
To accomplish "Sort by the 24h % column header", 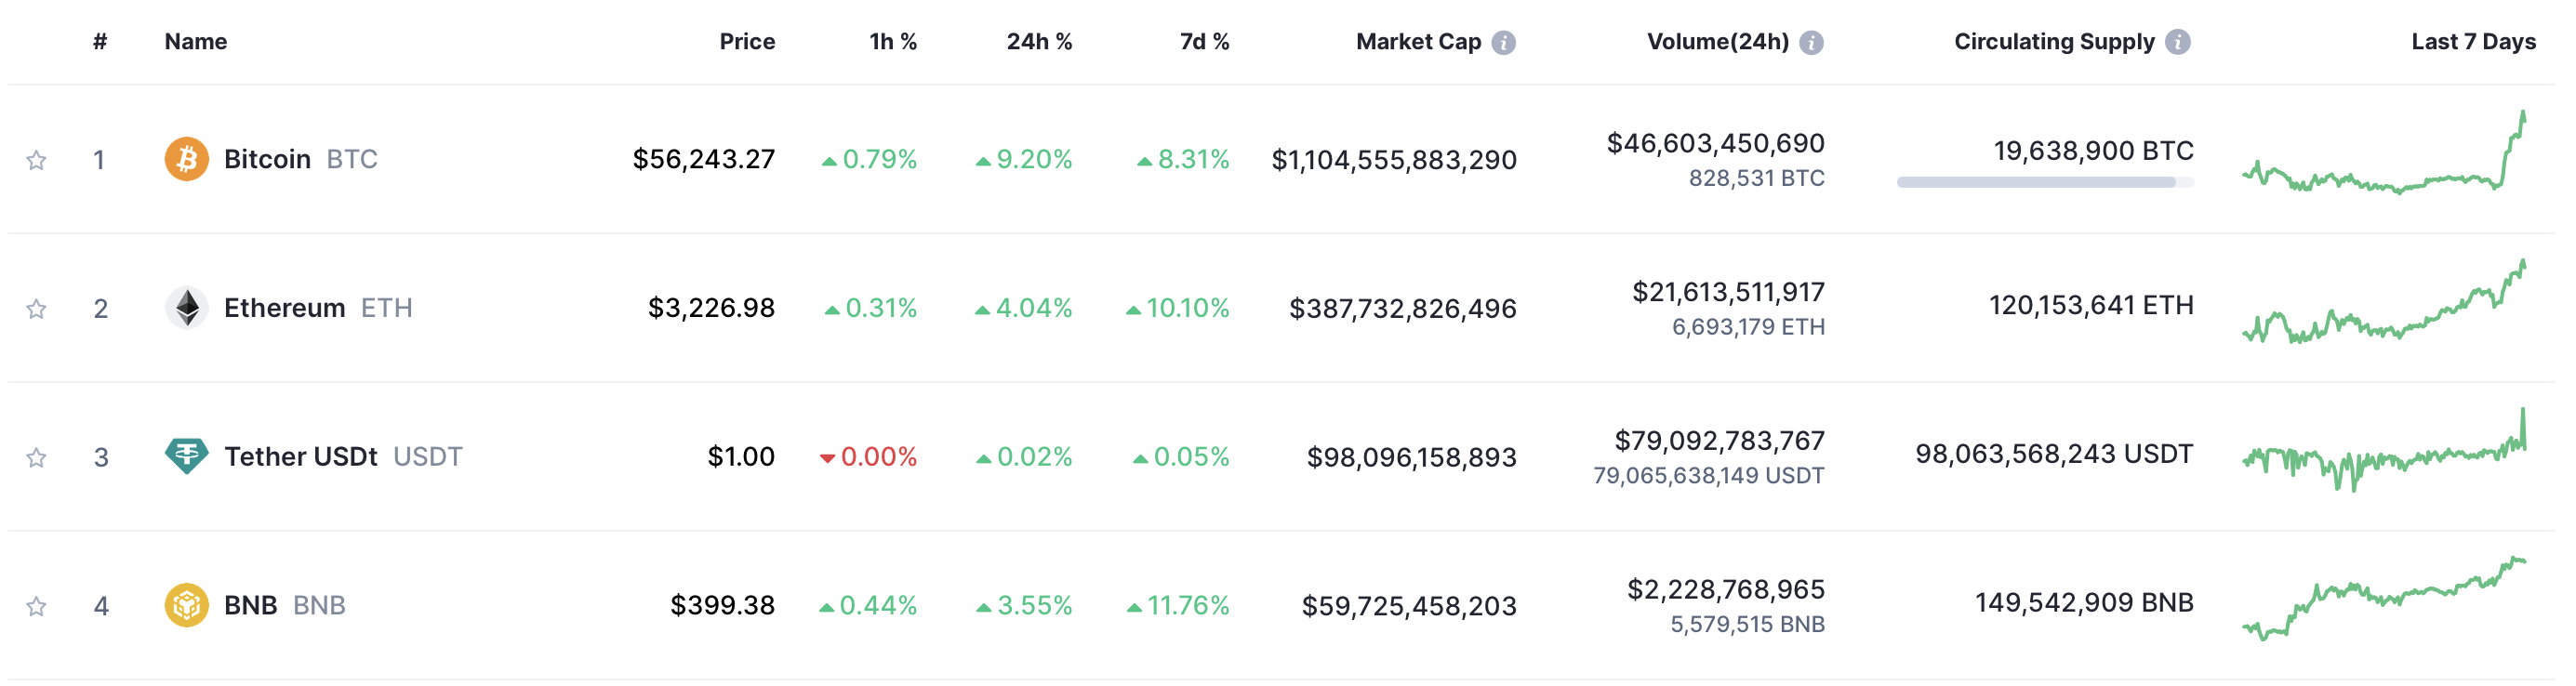I will [x=1038, y=42].
